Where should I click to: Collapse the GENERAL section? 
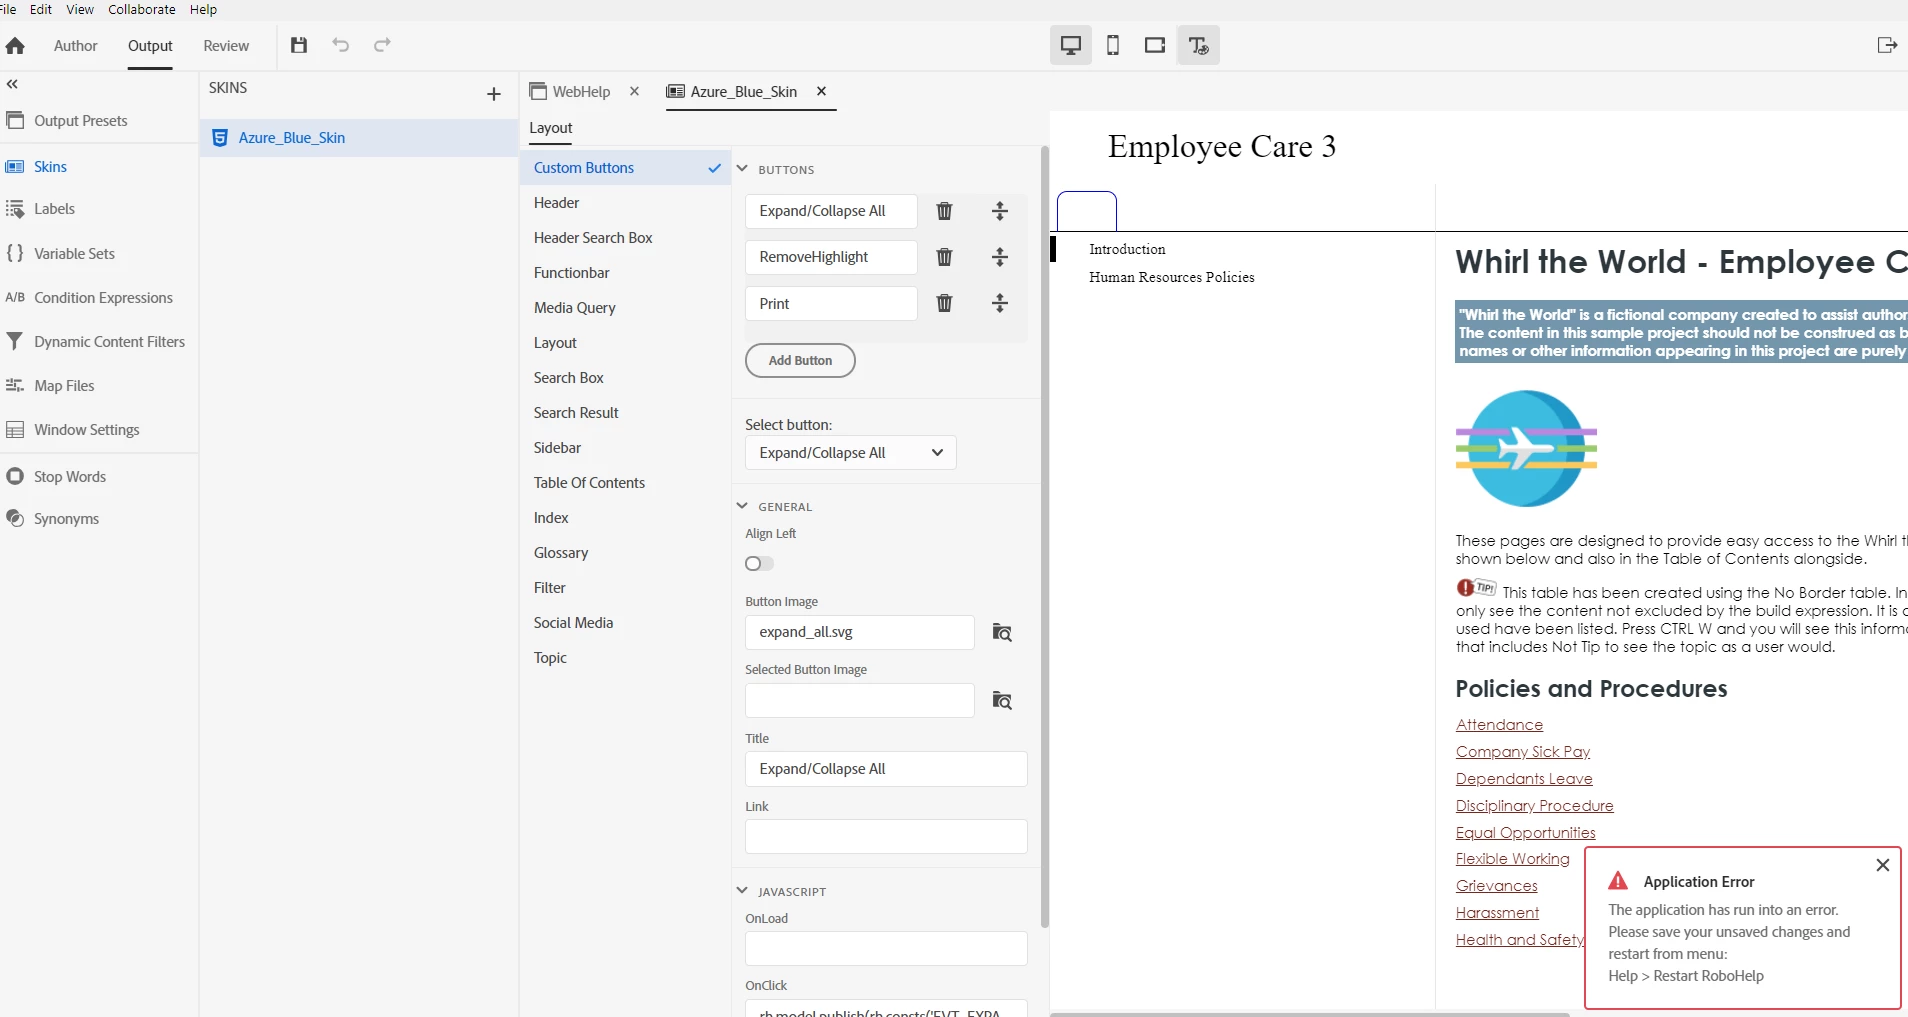coord(742,506)
